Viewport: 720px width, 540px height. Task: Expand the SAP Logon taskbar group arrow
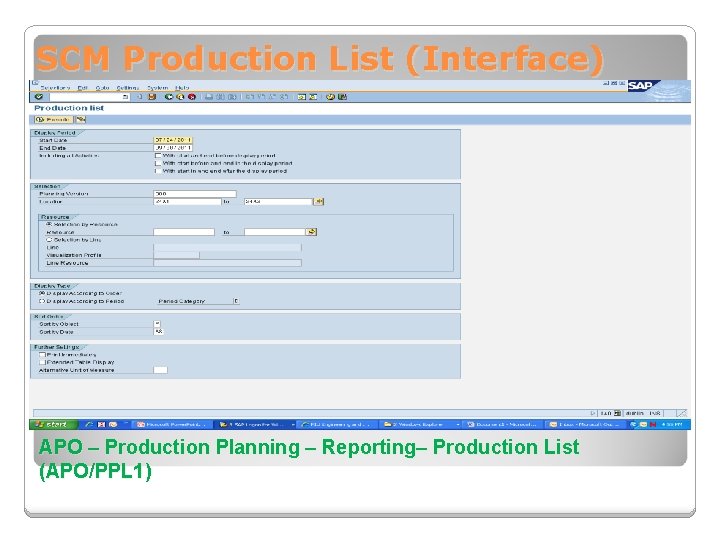293,425
